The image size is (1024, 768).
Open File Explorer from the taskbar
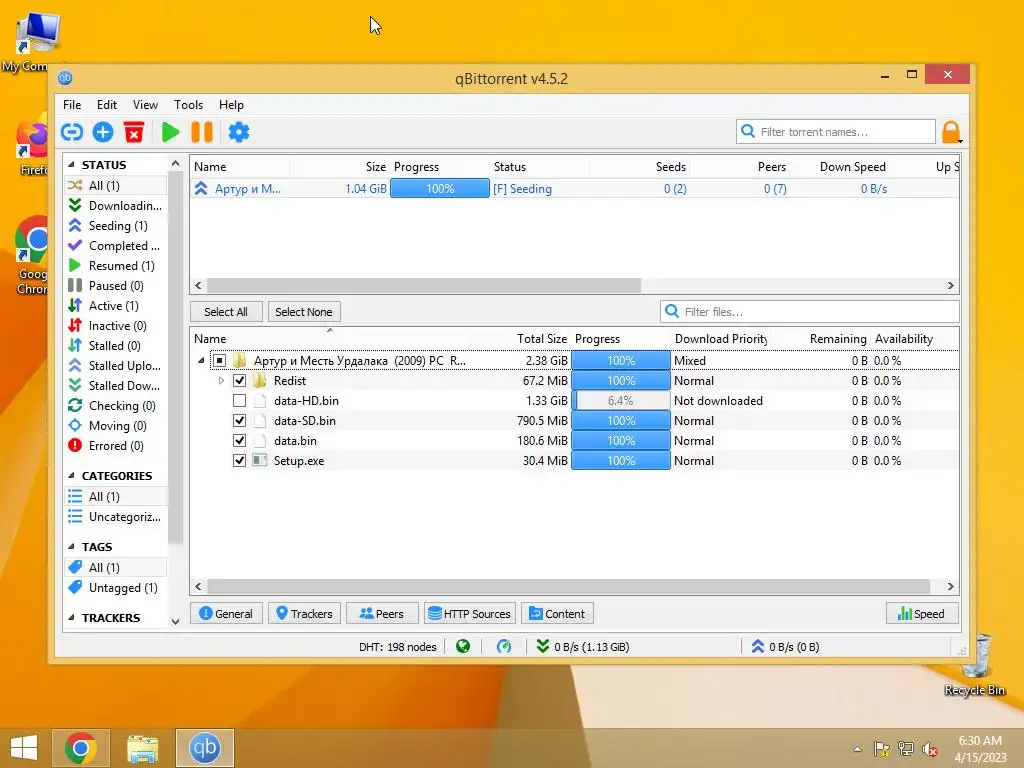tap(142, 748)
